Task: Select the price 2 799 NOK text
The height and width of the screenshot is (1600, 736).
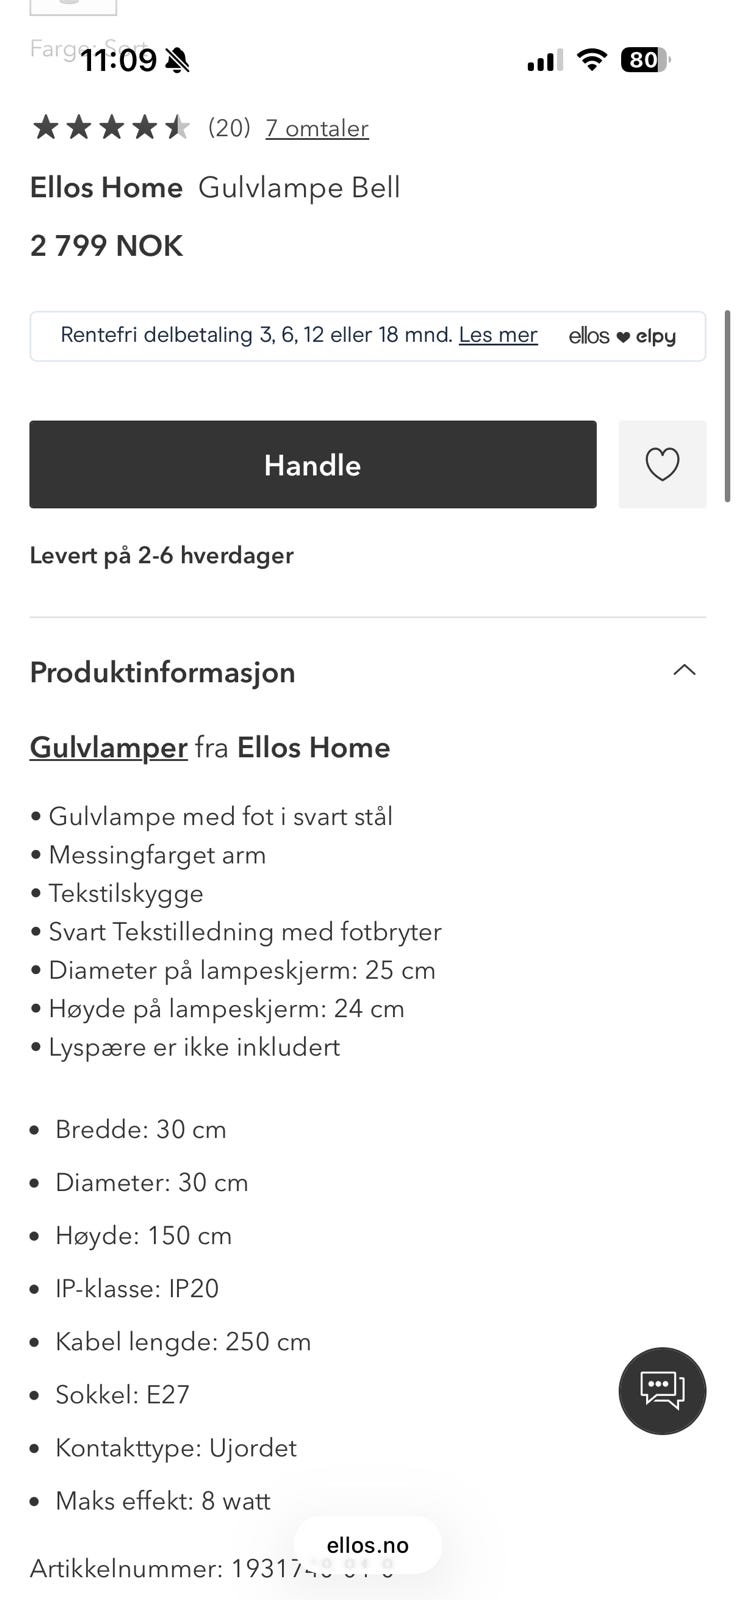Action: (106, 245)
